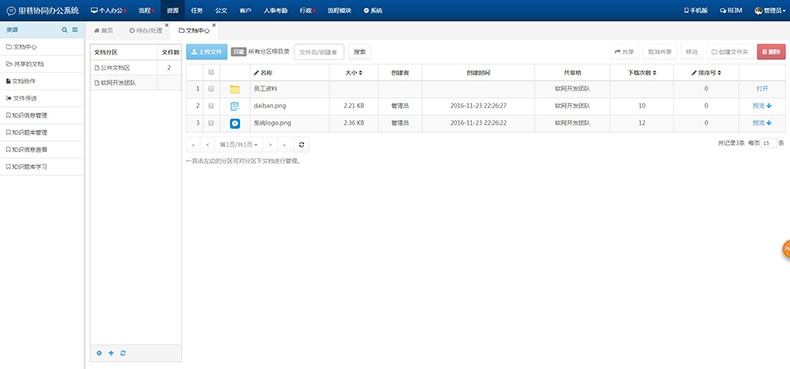Open the 管理员 user dropdown

click(770, 11)
